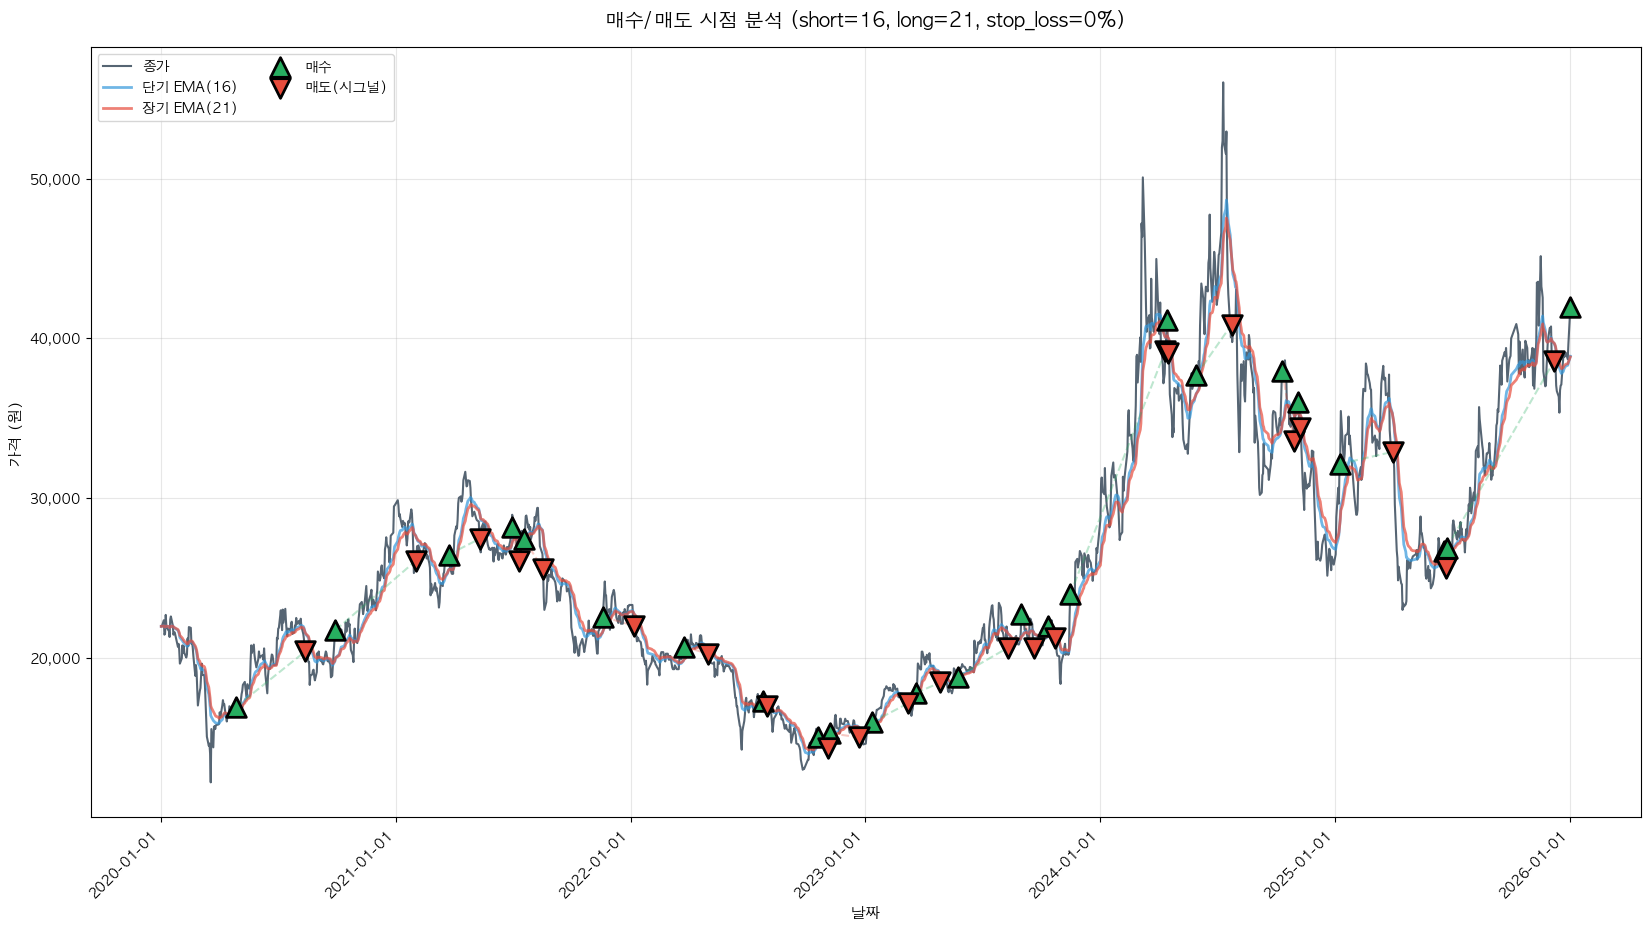Select the first buy marker in early 2020

pyautogui.click(x=236, y=708)
